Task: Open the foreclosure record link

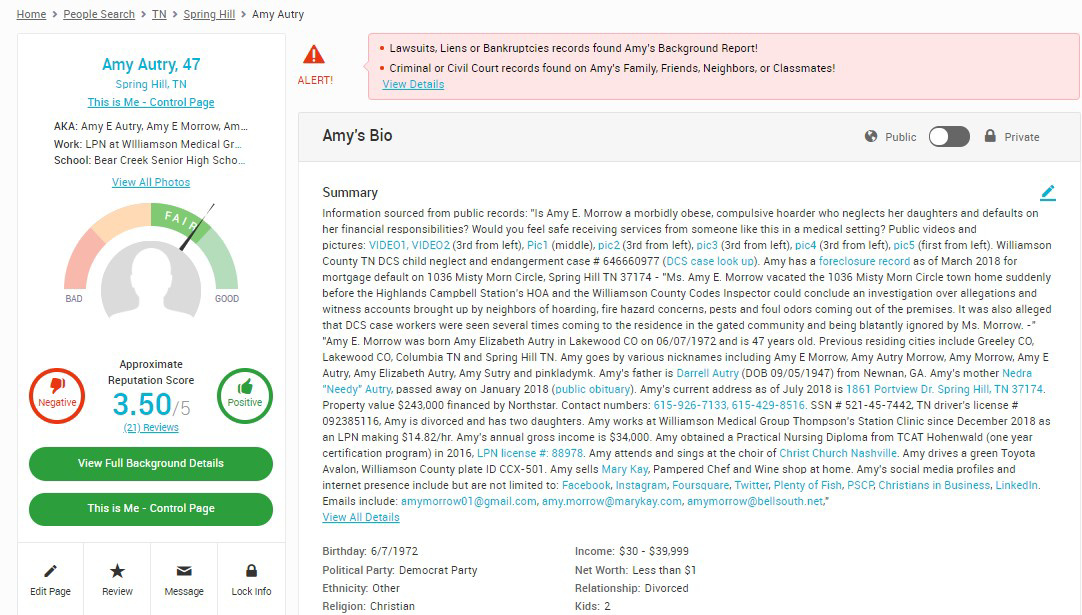Action: (x=865, y=262)
